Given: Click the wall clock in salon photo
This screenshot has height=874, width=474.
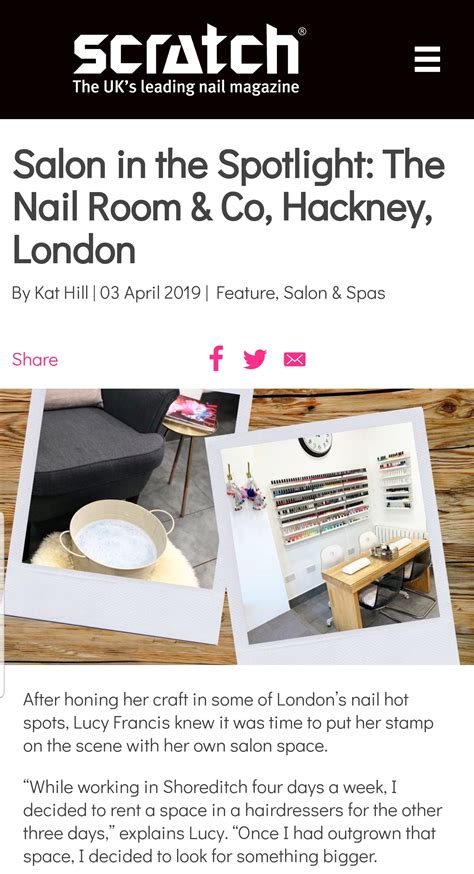Looking at the screenshot, I should pos(315,443).
